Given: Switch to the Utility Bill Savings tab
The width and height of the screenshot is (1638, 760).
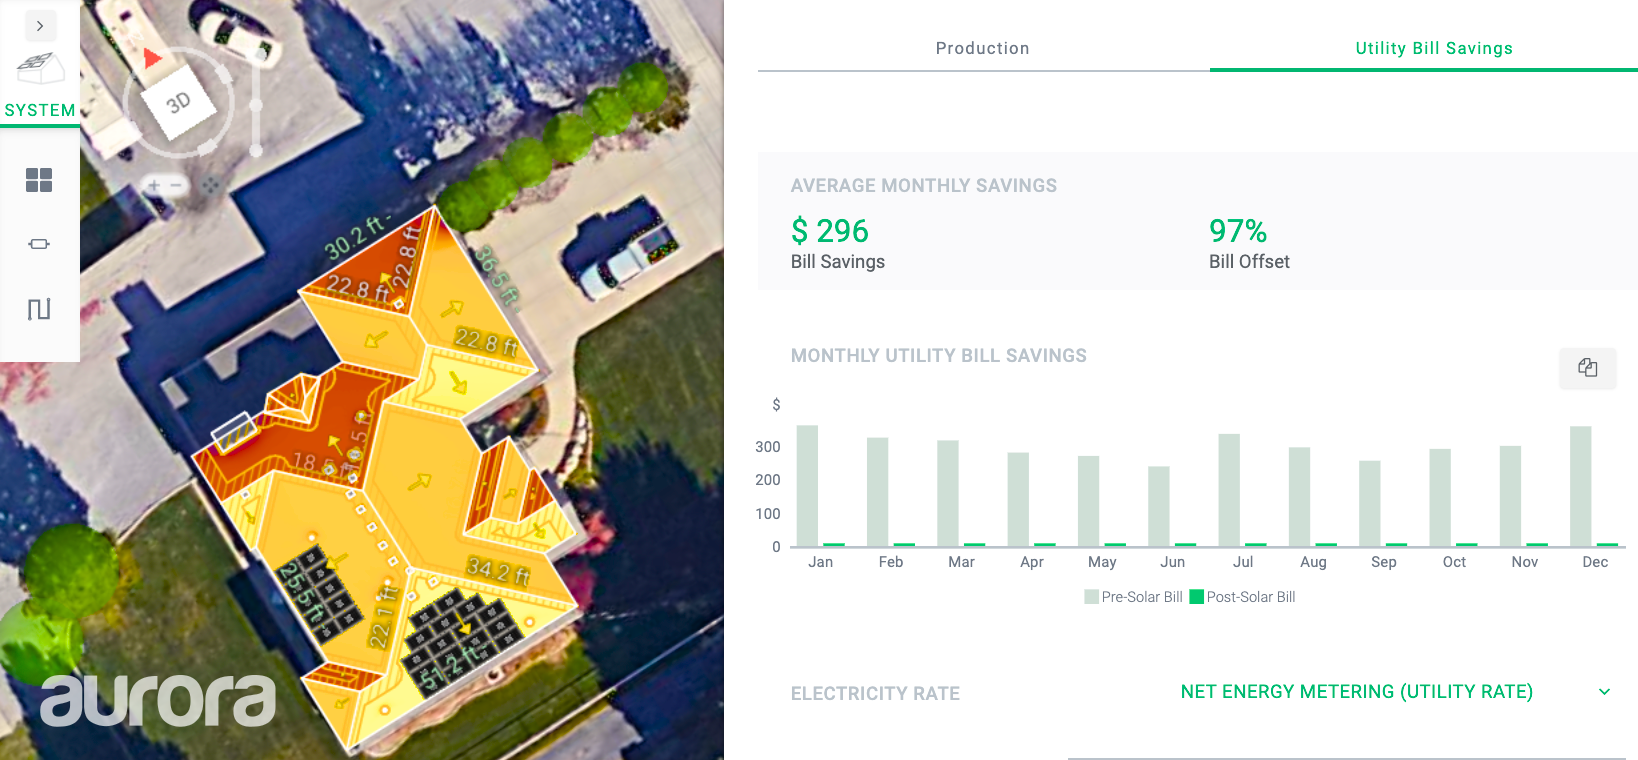Looking at the screenshot, I should [x=1434, y=48].
